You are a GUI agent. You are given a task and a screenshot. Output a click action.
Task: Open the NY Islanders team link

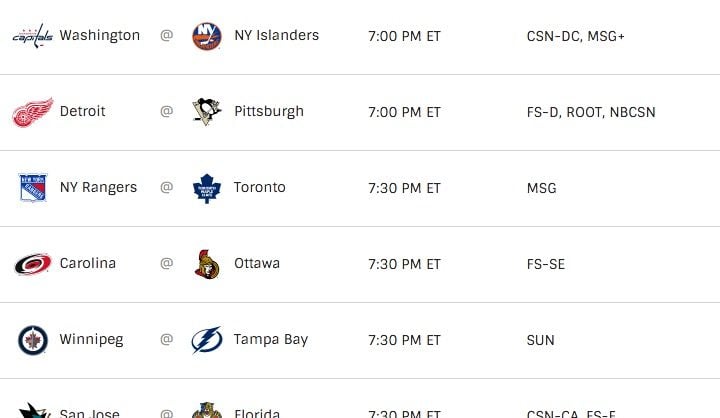click(x=276, y=35)
